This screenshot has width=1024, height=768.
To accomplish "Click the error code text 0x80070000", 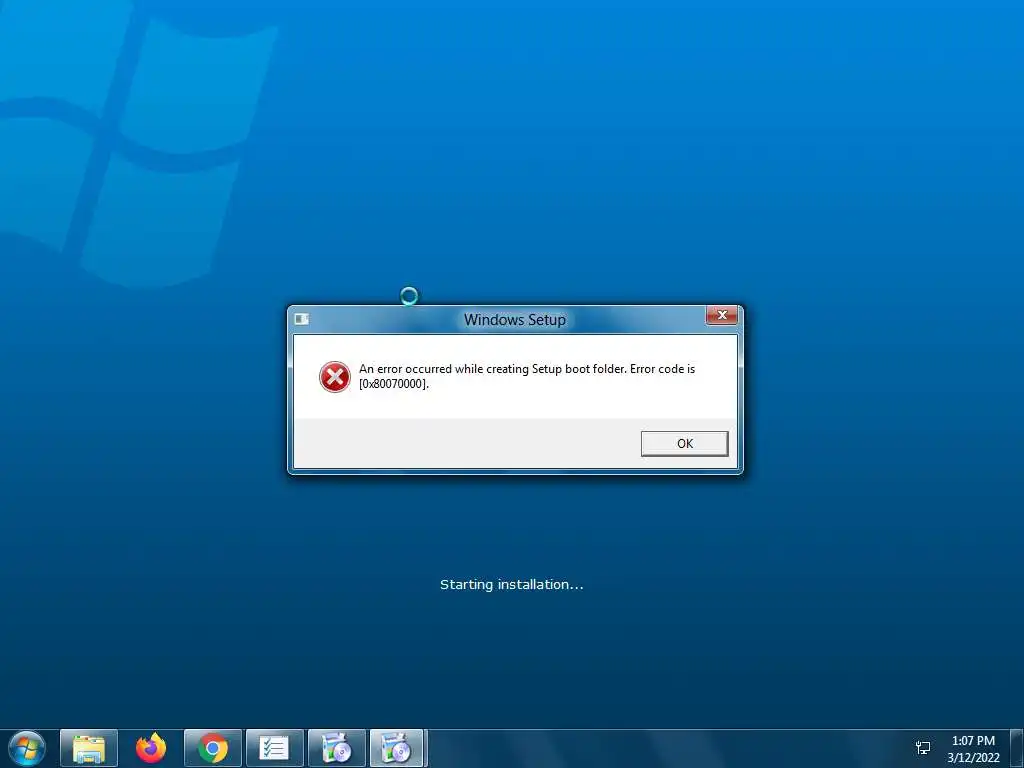I will (394, 384).
